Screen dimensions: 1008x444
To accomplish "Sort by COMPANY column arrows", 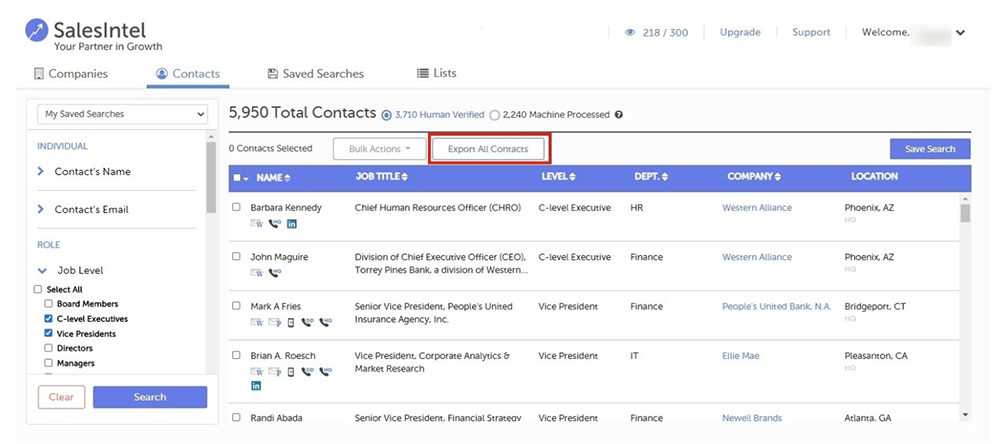I will [x=778, y=177].
